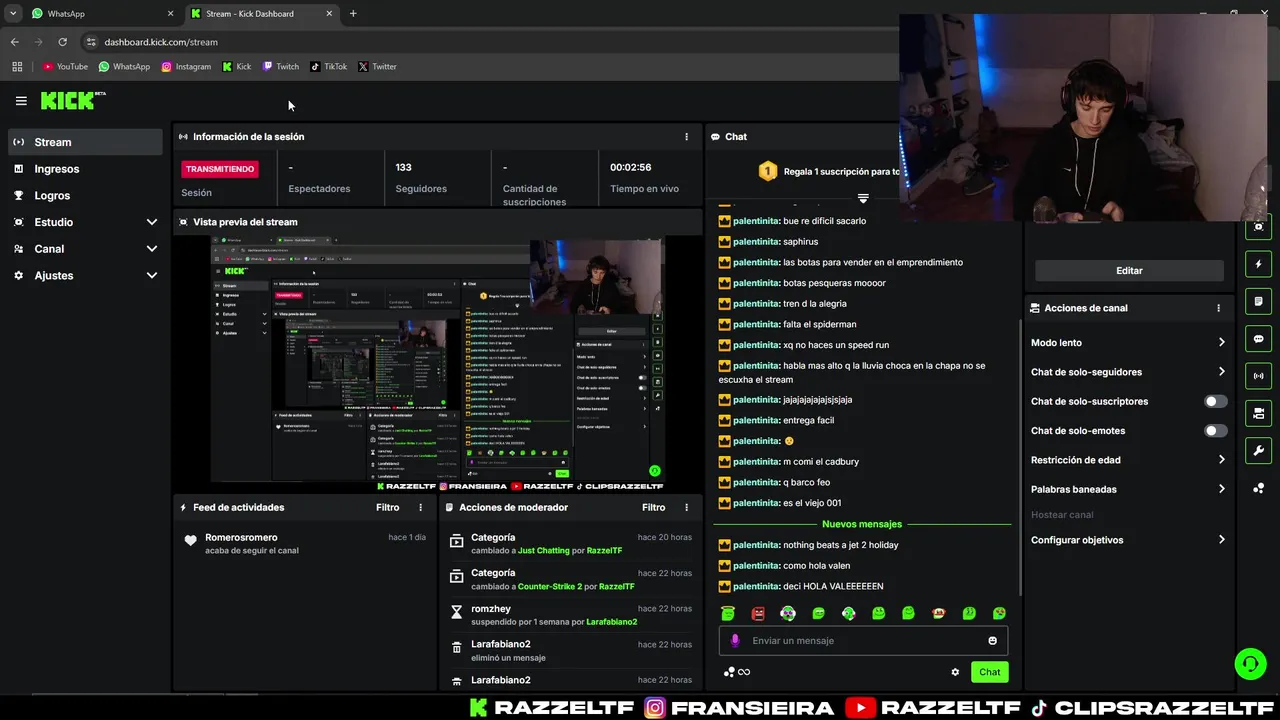Open chat settings gear icon
Screen dimensions: 1280x720
coord(955,672)
